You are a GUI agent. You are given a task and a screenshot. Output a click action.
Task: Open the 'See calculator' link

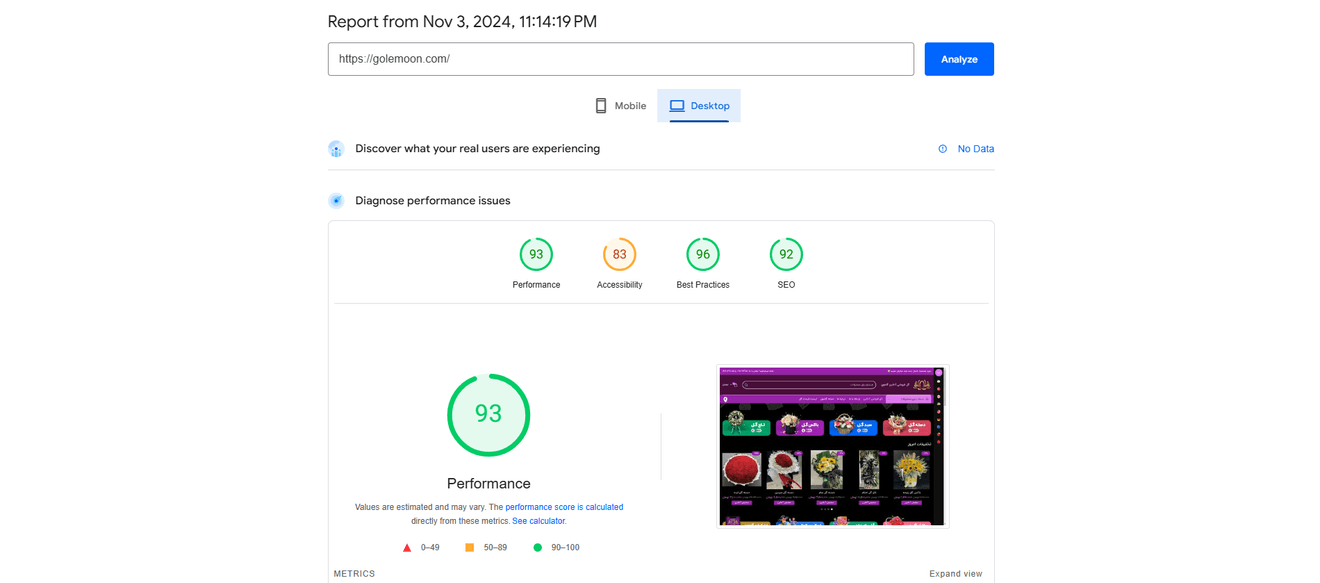(538, 521)
